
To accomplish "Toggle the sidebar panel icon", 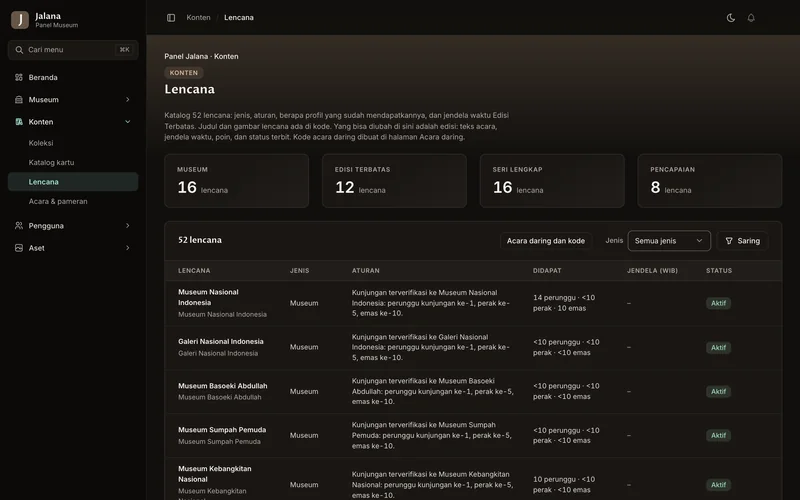I will pyautogui.click(x=171, y=18).
